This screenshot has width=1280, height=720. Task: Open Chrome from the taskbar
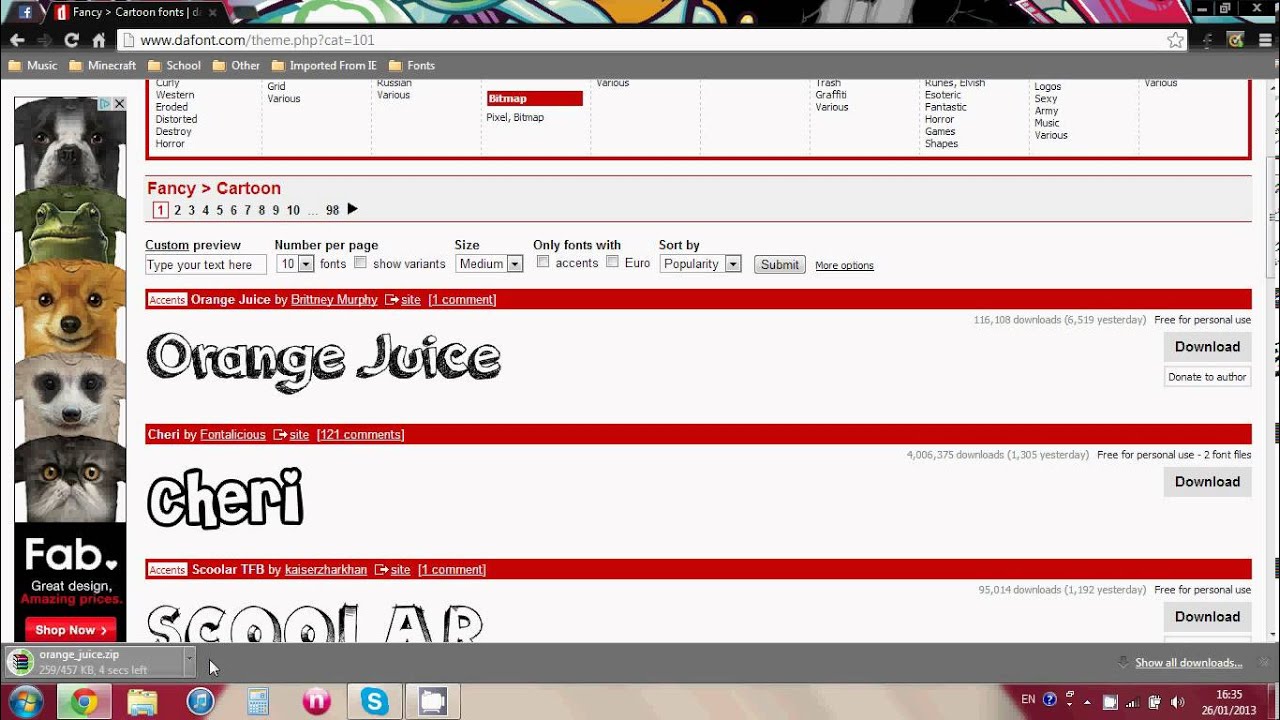[84, 702]
